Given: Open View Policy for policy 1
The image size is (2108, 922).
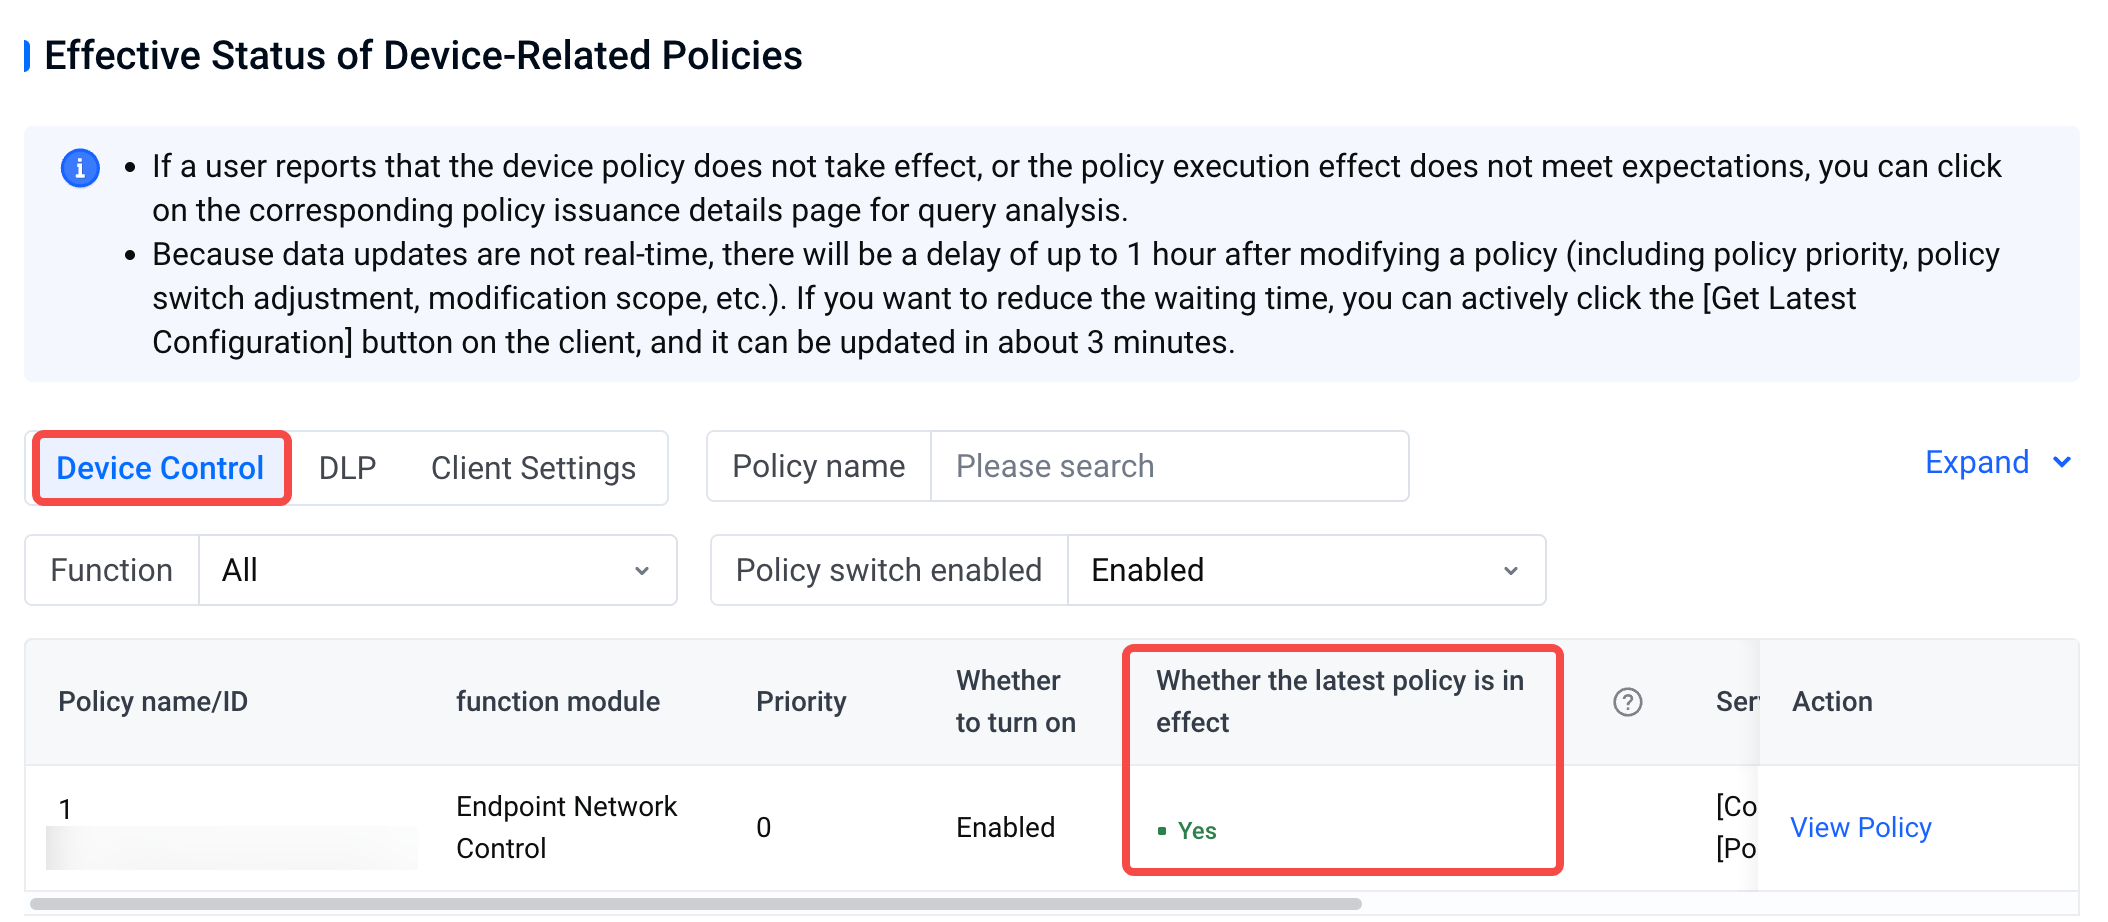Looking at the screenshot, I should [x=1860, y=828].
